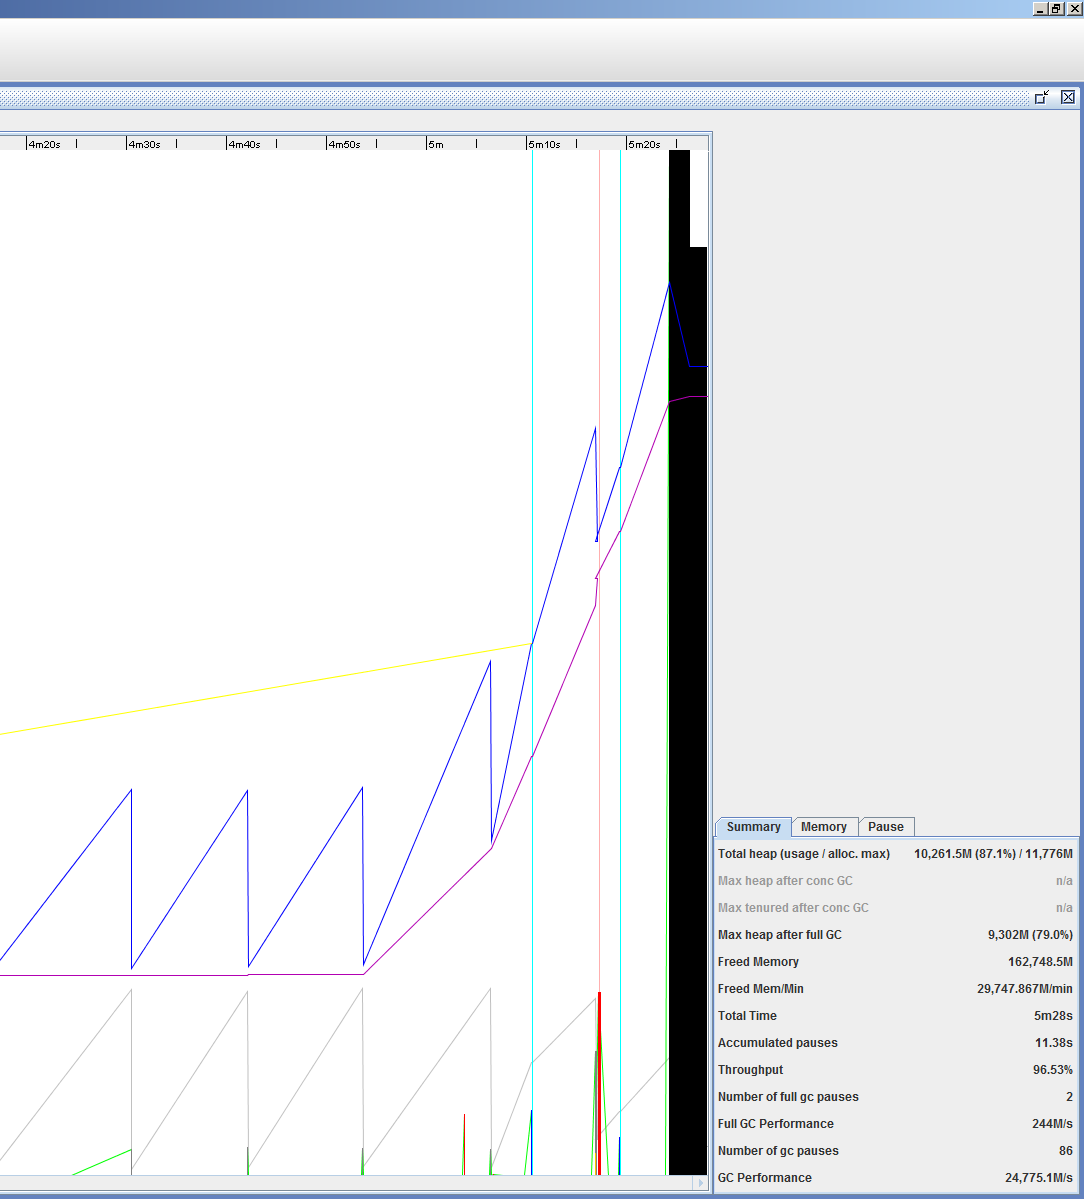This screenshot has width=1084, height=1199.
Task: Select the 4m30s time ruler mark
Action: 144,144
